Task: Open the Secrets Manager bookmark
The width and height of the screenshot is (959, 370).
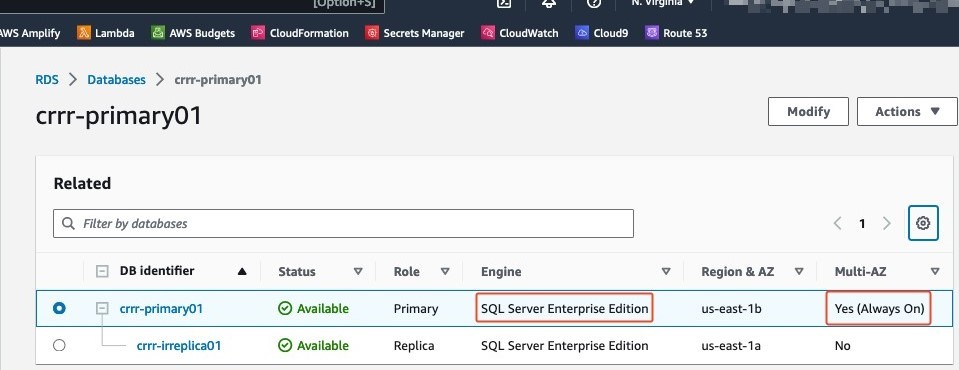Action: tap(415, 33)
